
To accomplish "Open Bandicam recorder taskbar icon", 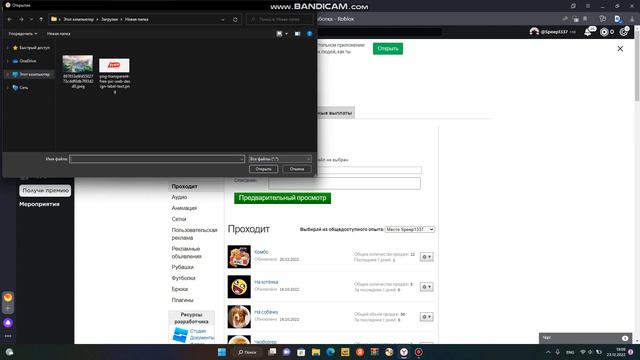I will pyautogui.click(x=418, y=352).
